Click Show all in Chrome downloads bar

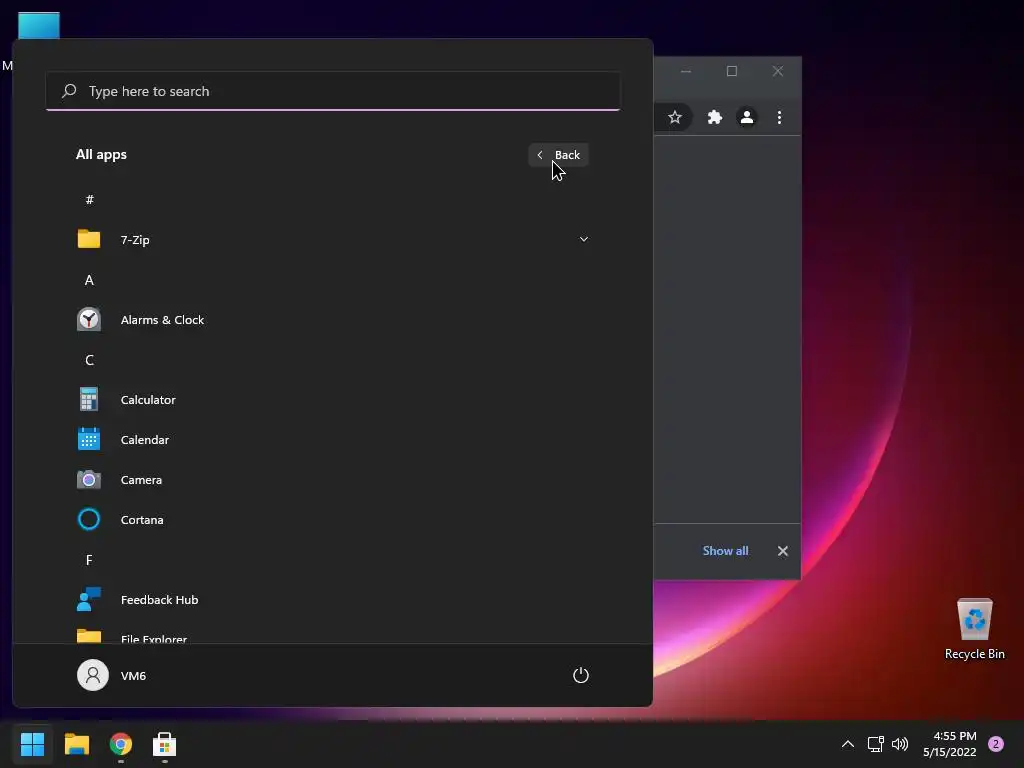point(725,551)
